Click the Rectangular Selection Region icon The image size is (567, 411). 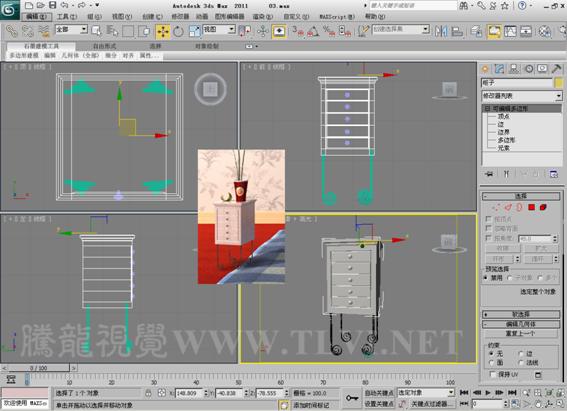click(x=128, y=31)
